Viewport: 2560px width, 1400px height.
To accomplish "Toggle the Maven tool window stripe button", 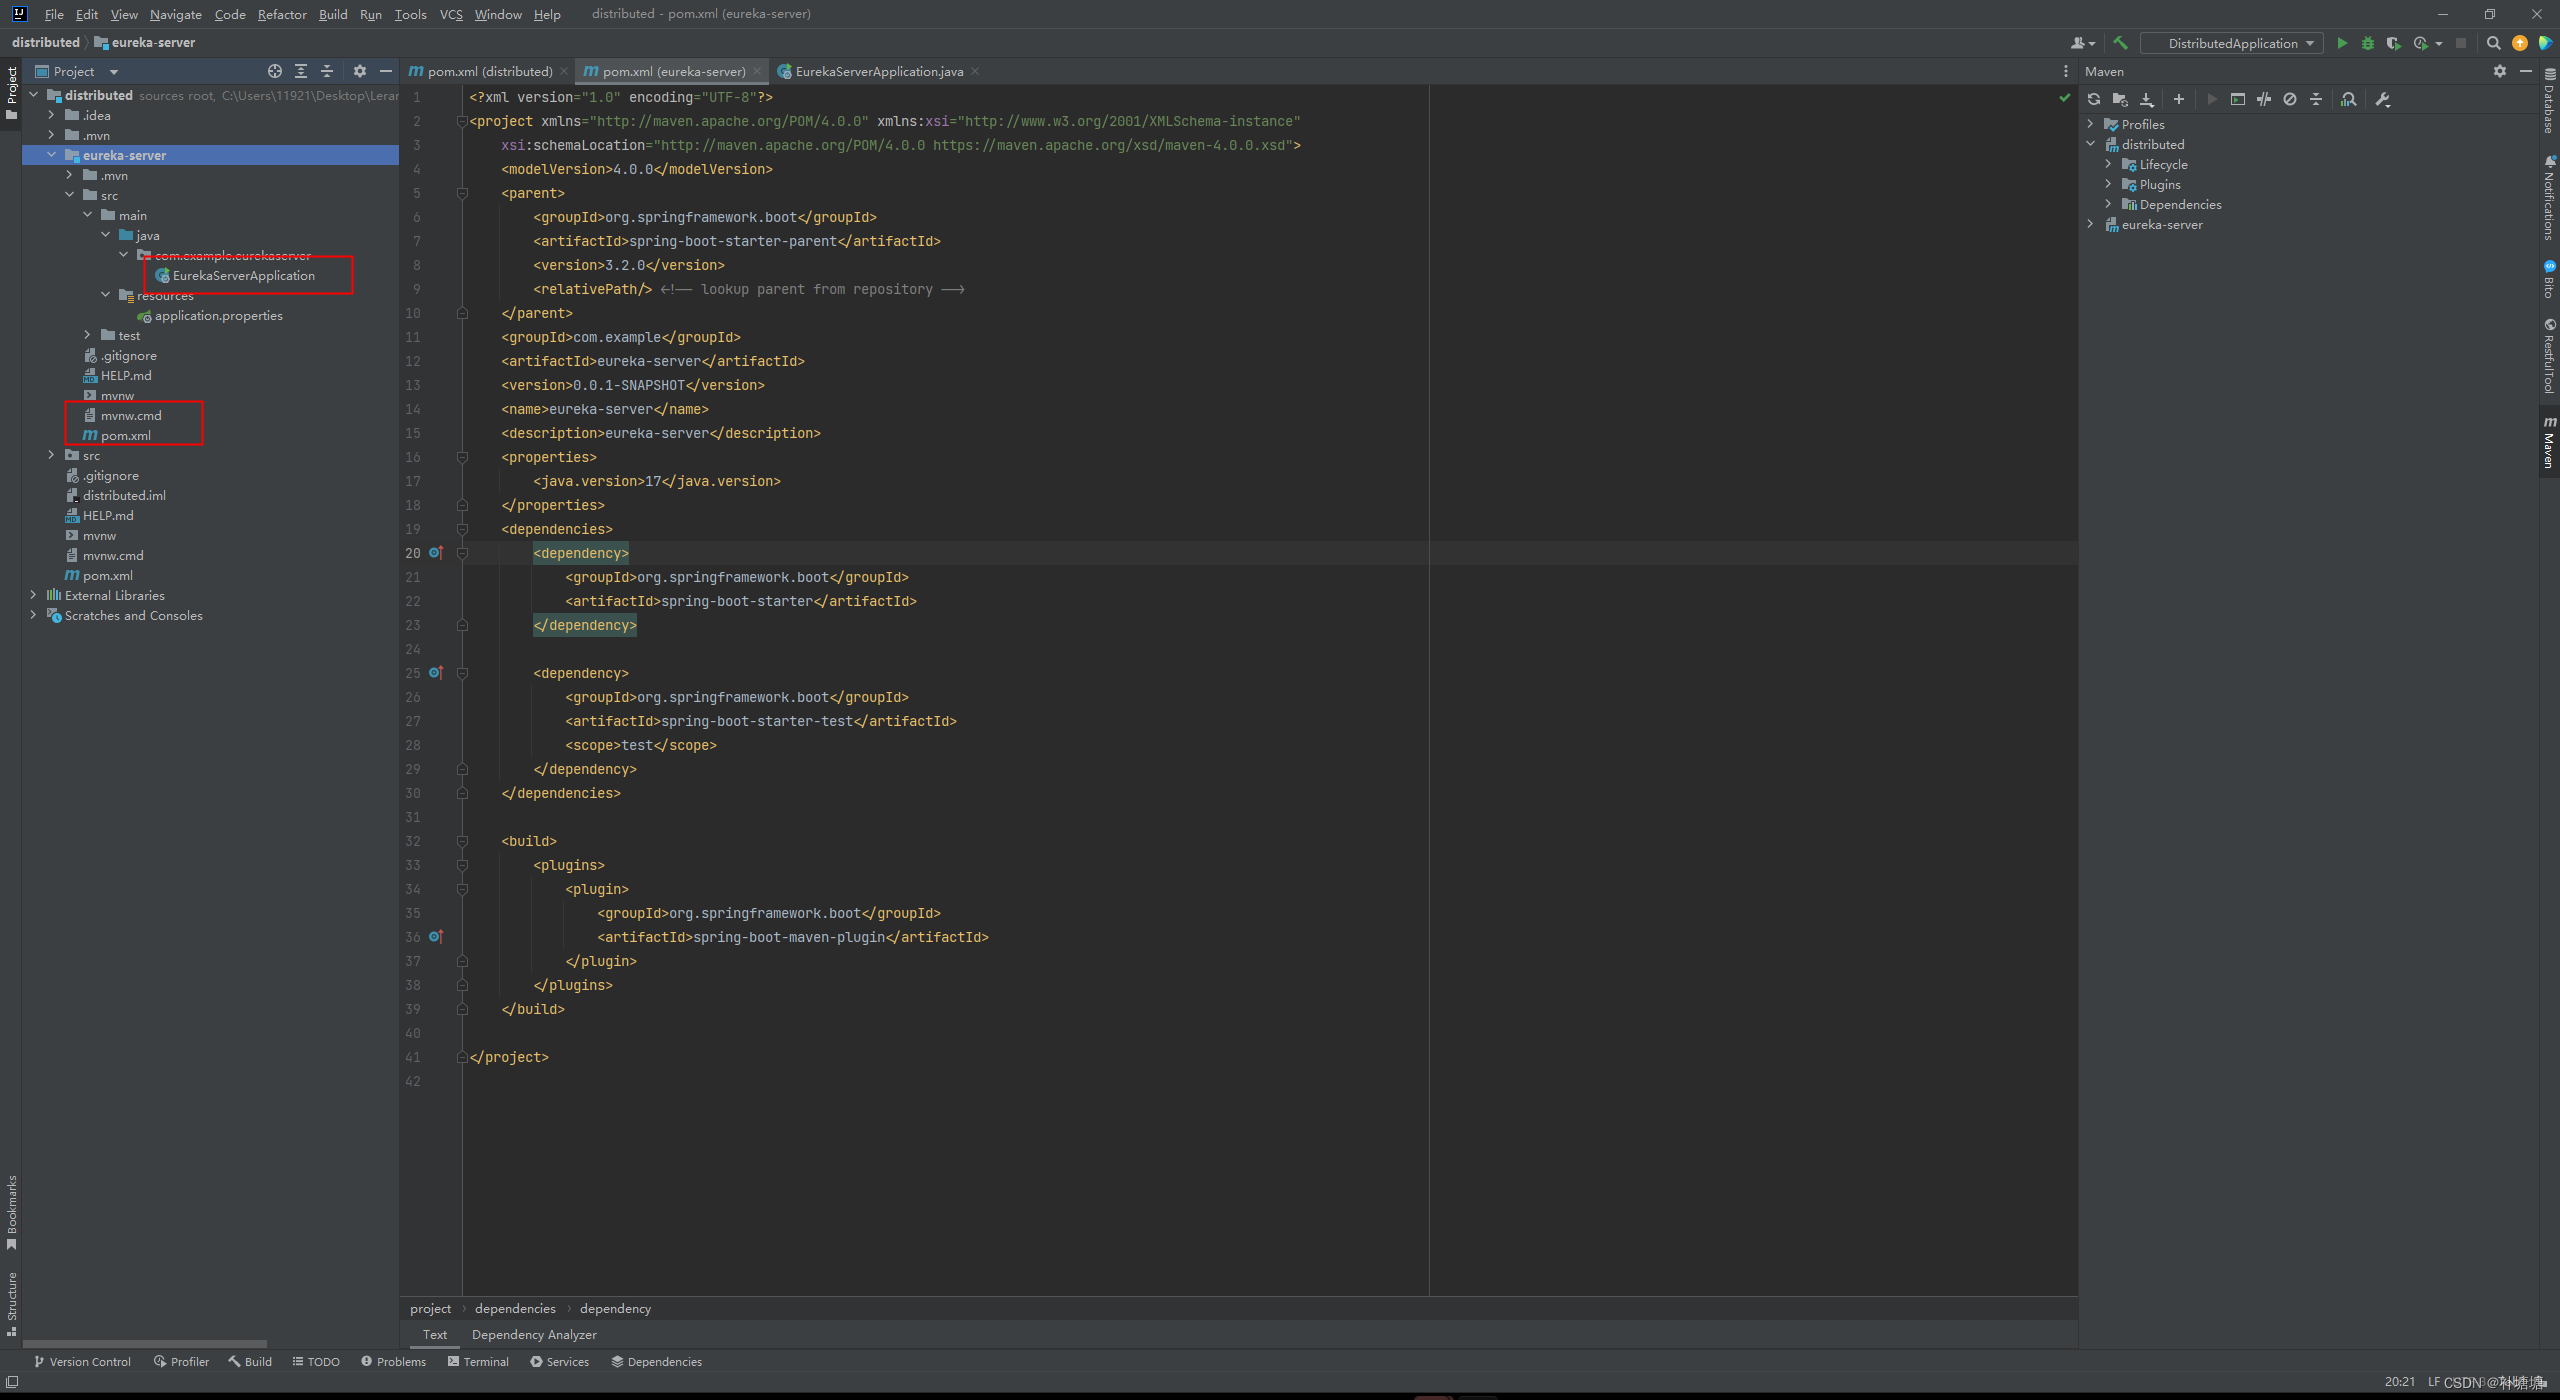I will coord(2549,442).
